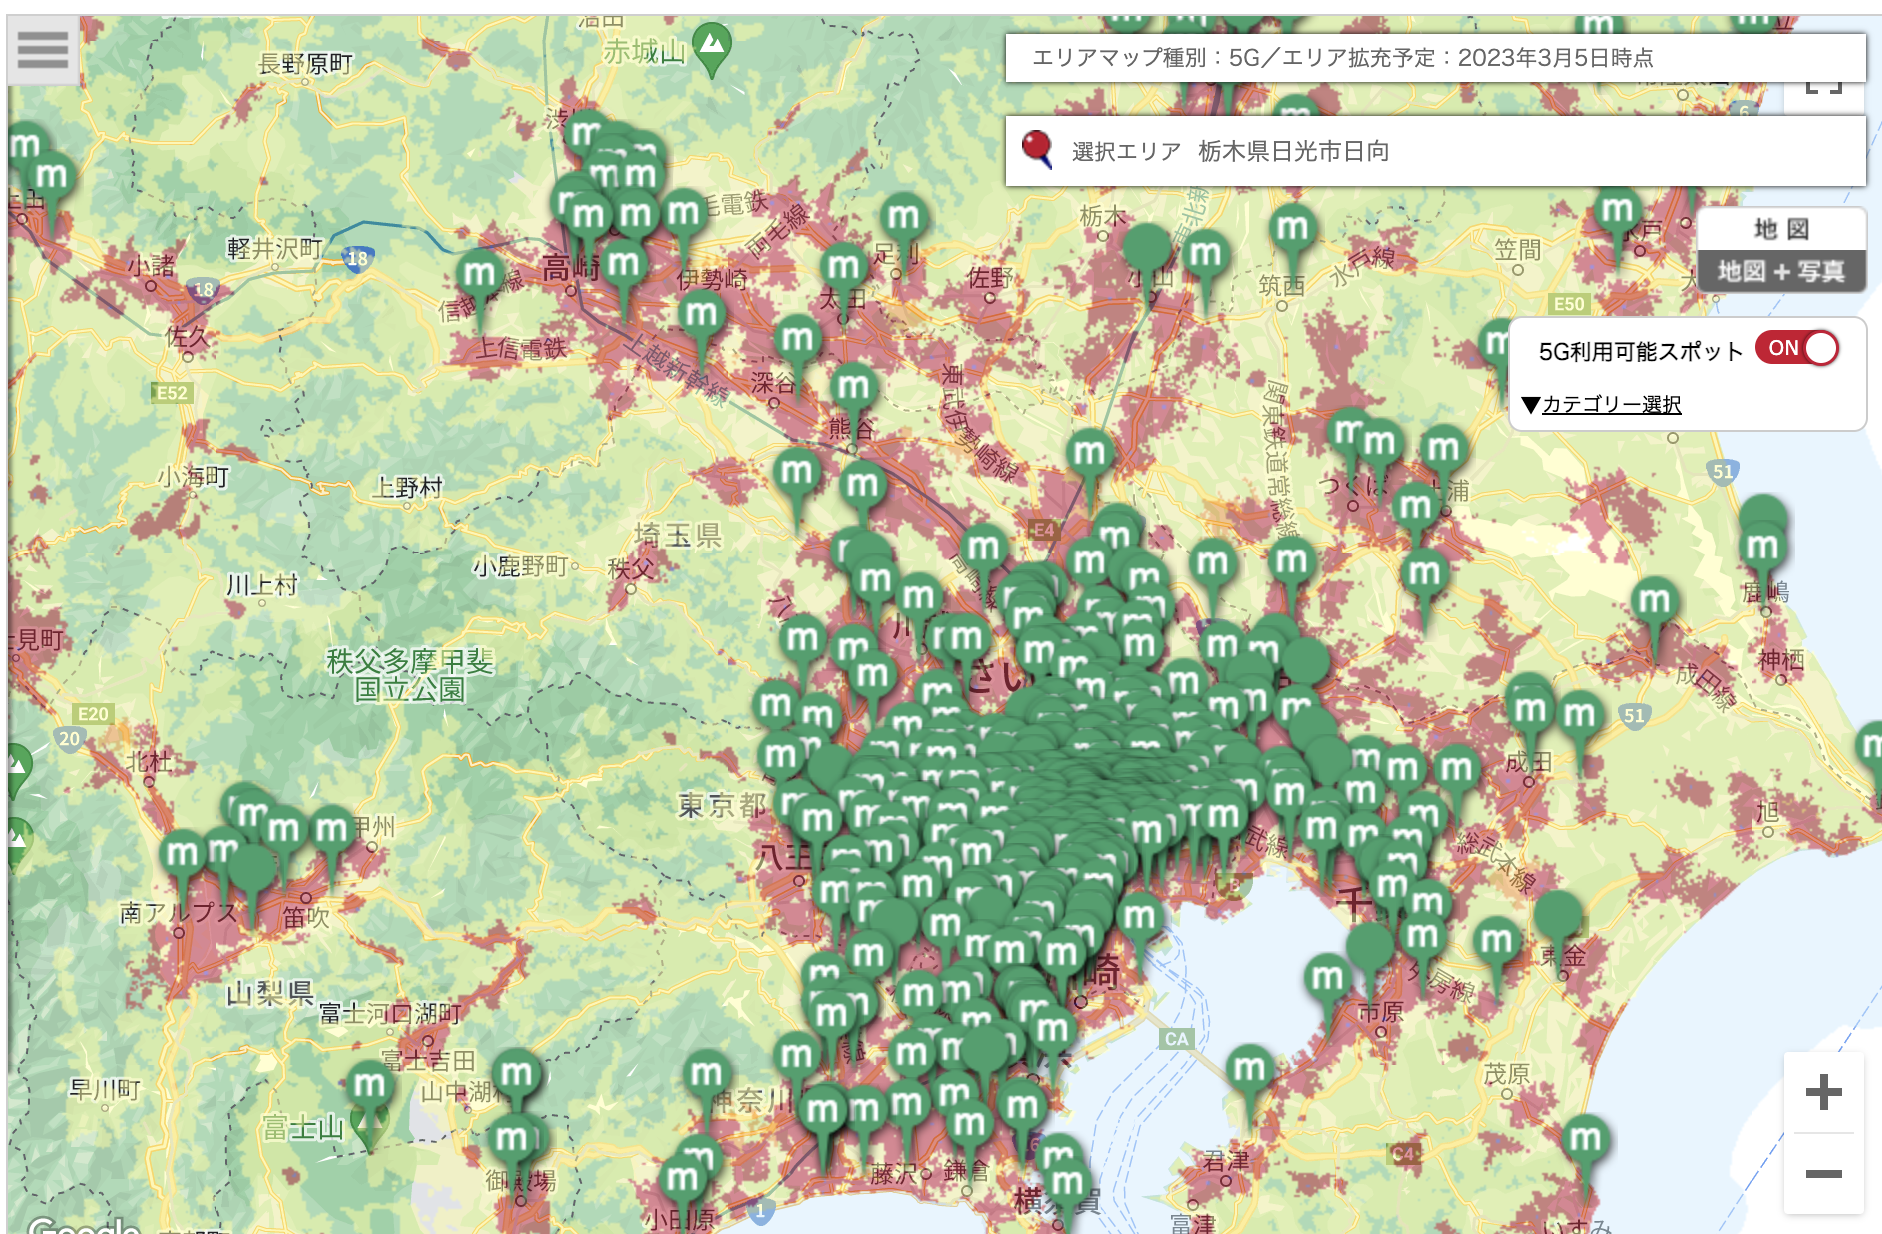
Task: Click the エリアマップ種別：5G date banner
Action: pos(1435,58)
